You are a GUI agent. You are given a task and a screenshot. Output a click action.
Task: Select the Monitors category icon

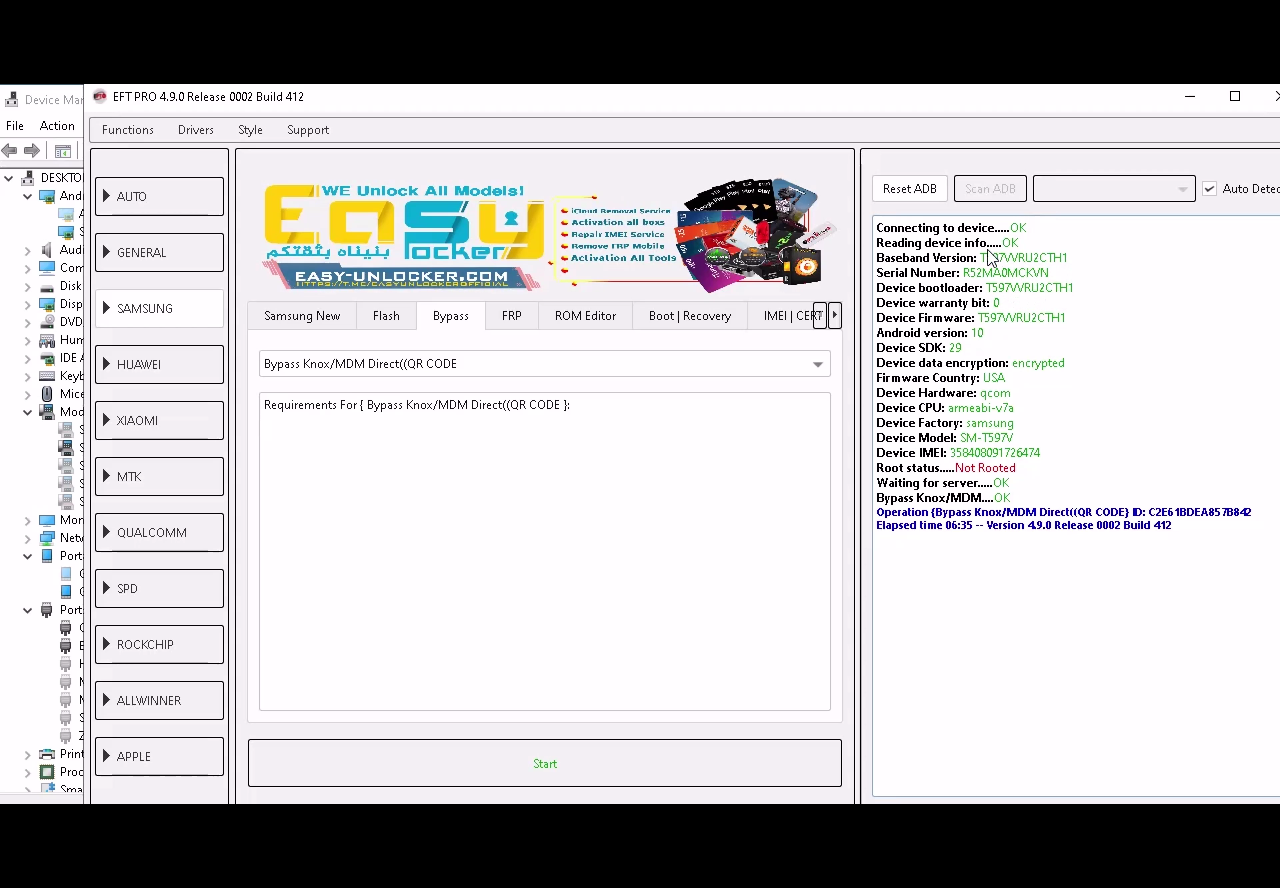point(47,520)
